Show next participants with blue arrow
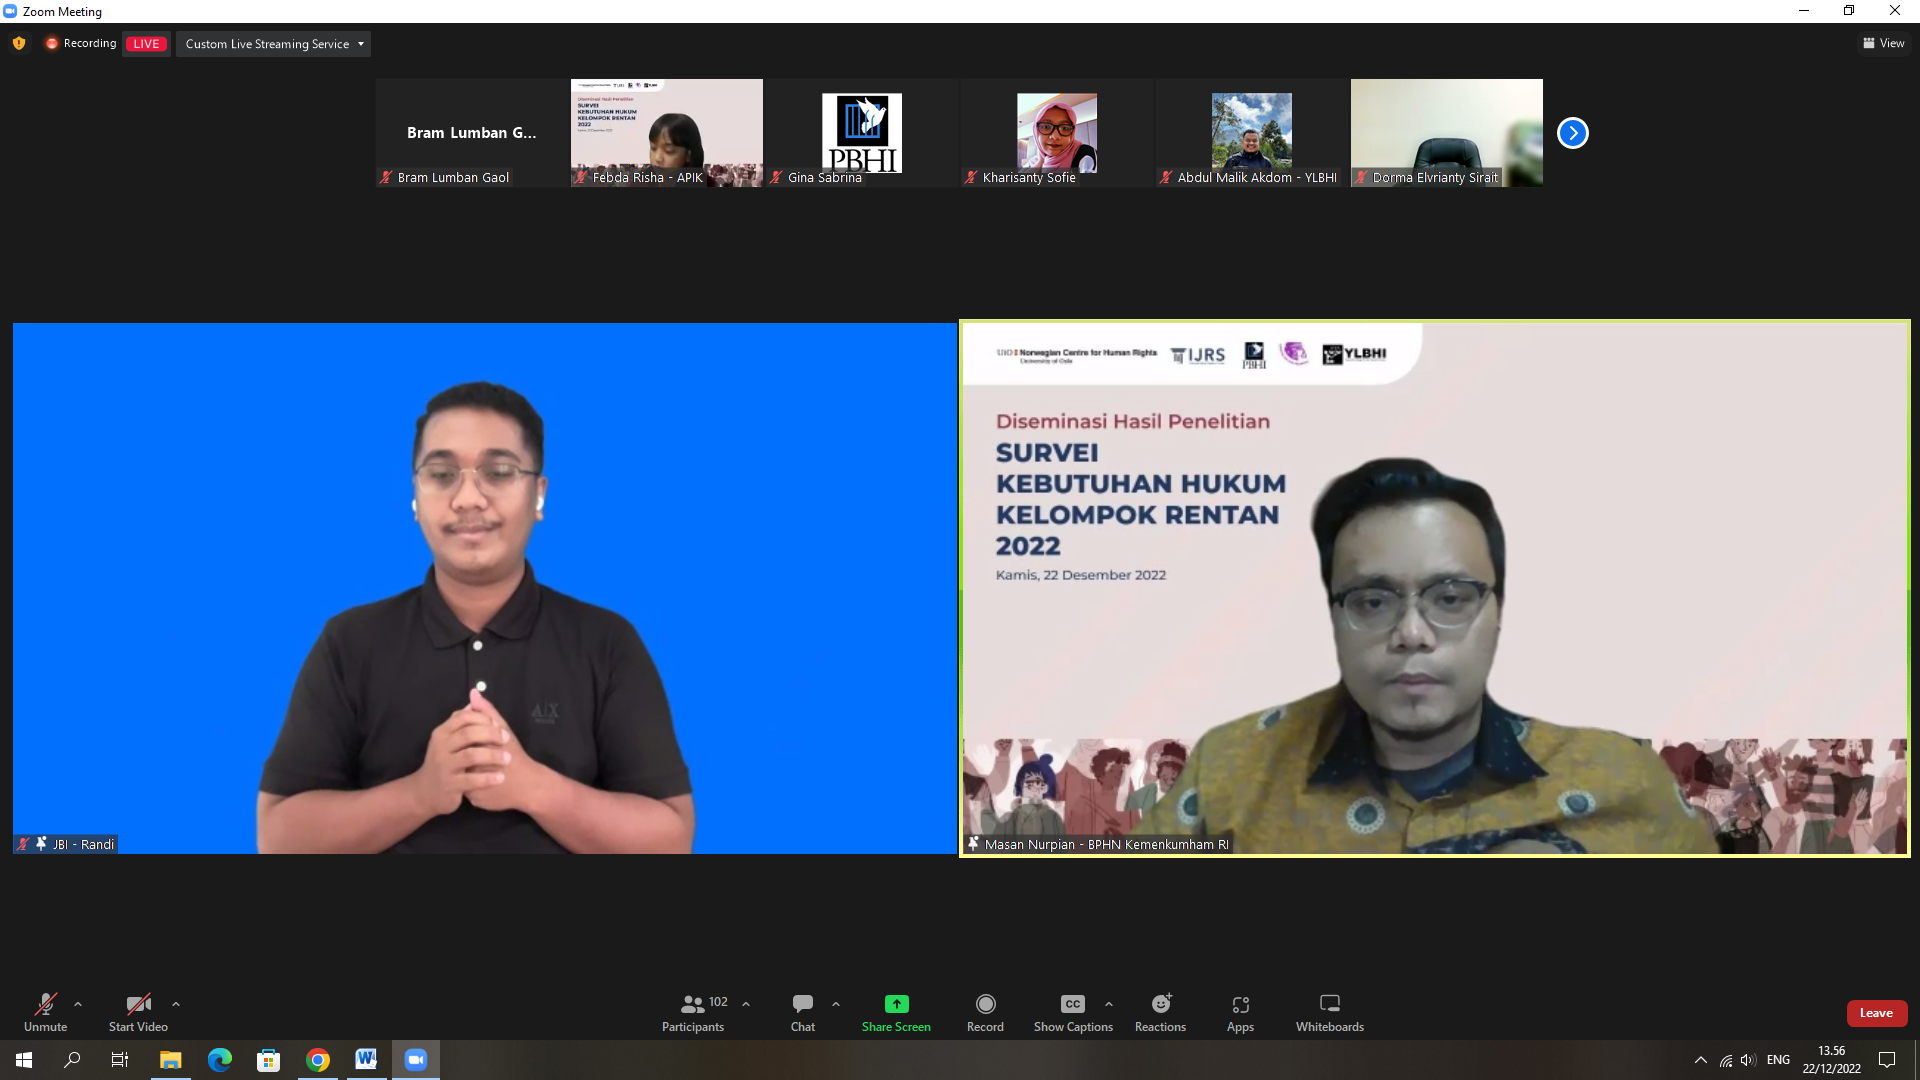The height and width of the screenshot is (1080, 1920). click(x=1572, y=133)
